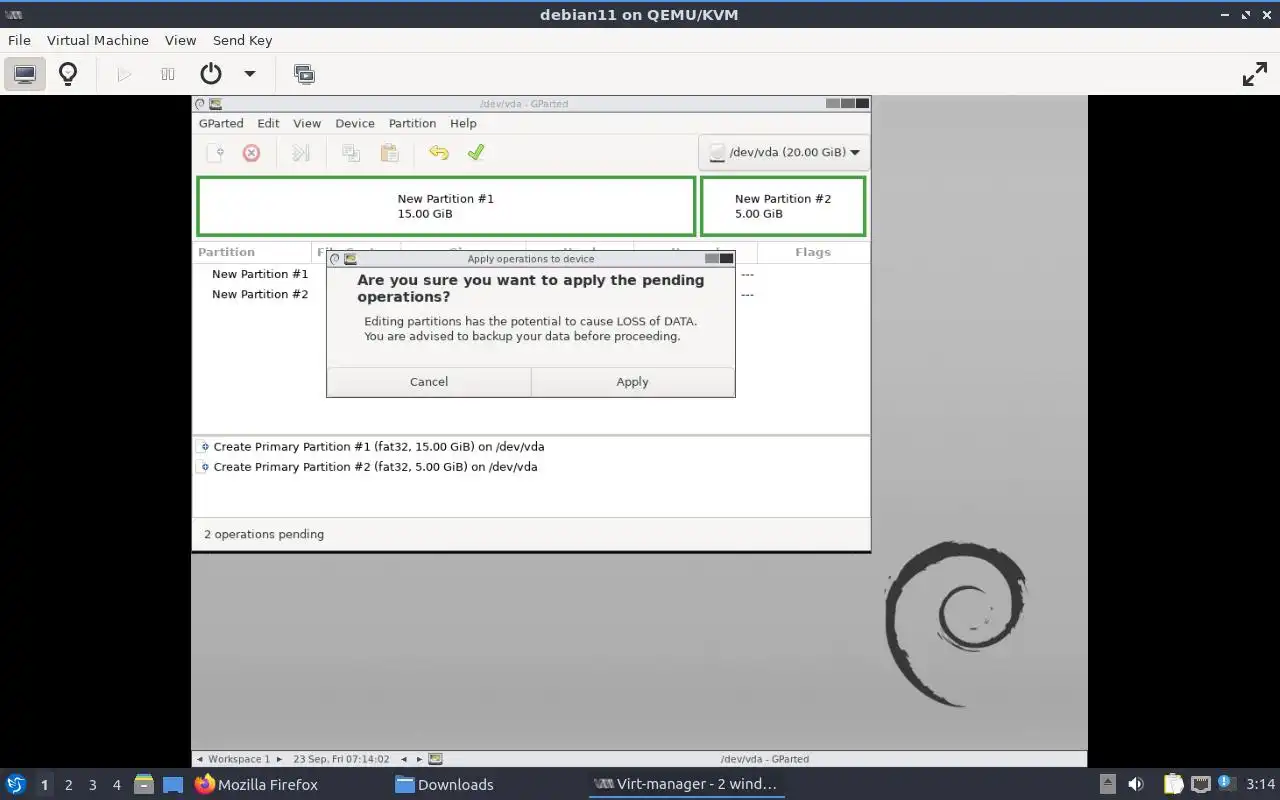The width and height of the screenshot is (1280, 800).
Task: Switch to Downloads window in taskbar
Action: tap(444, 784)
